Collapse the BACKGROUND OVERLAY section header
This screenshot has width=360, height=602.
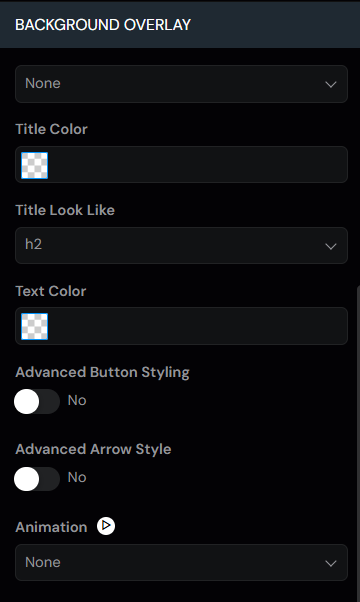tap(180, 25)
